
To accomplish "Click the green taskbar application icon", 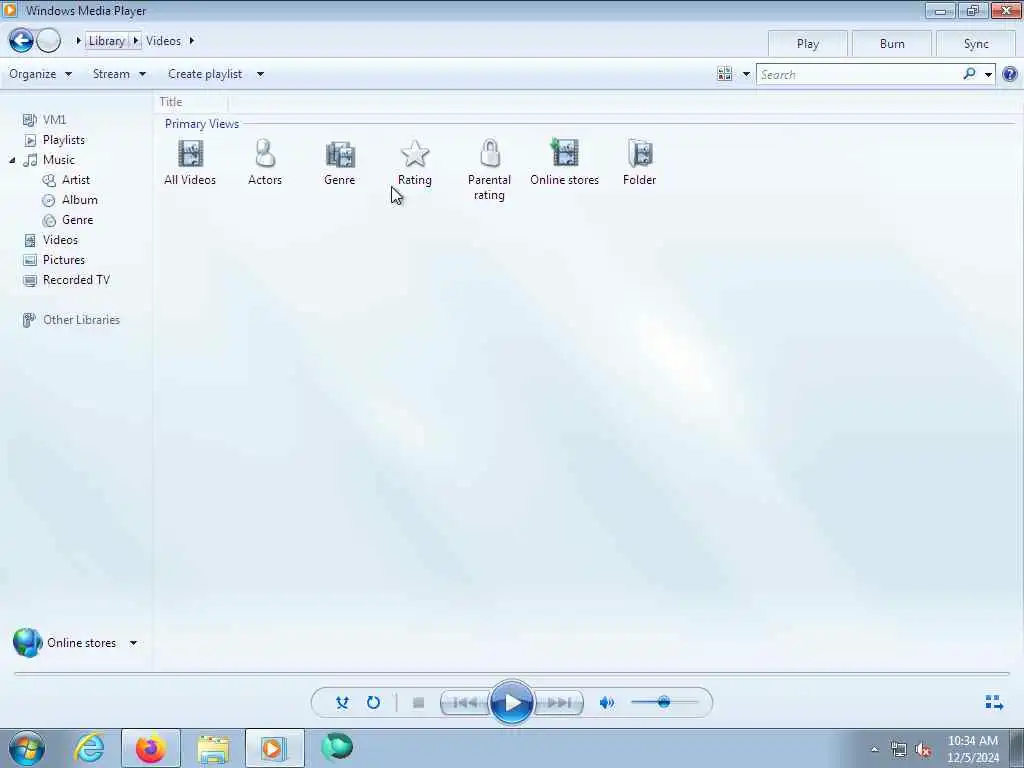I will [337, 747].
